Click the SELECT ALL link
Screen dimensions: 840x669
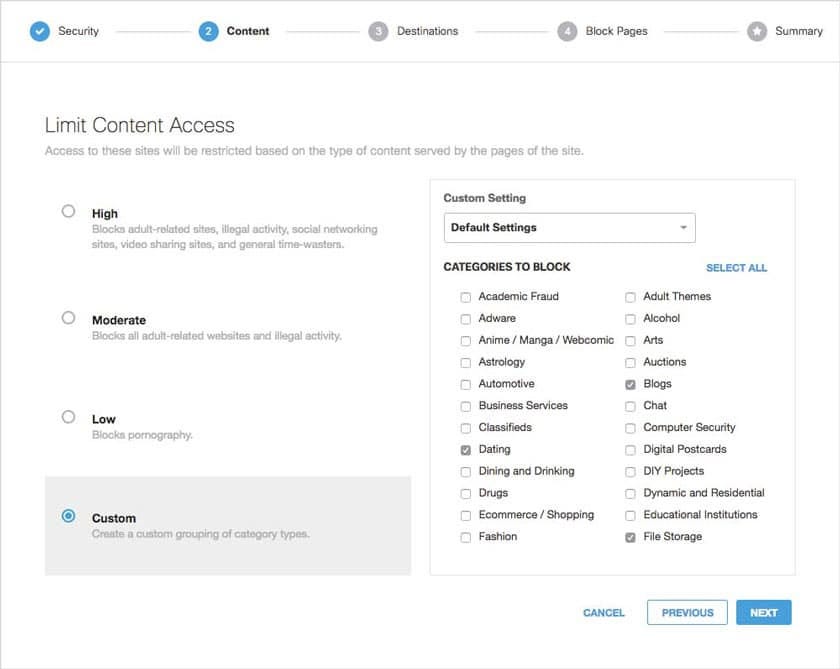737,268
